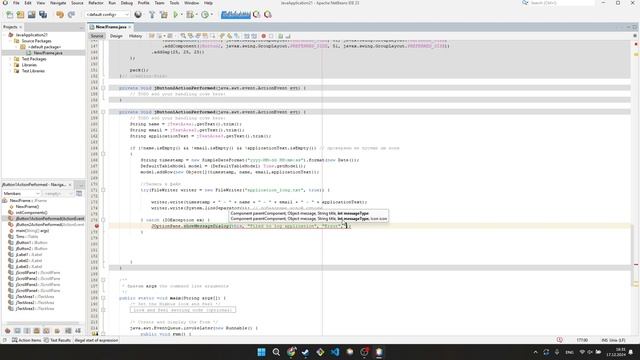
Task: Click the Action Items status bar icon
Action: point(15,340)
